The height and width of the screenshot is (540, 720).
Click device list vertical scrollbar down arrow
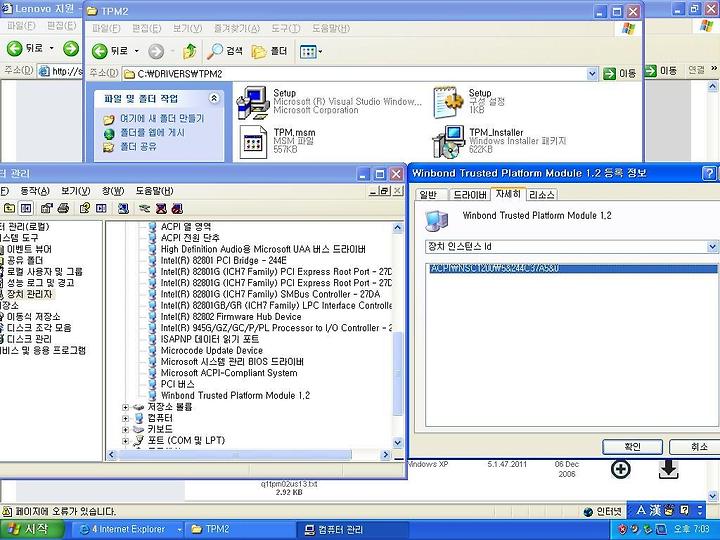[398, 443]
